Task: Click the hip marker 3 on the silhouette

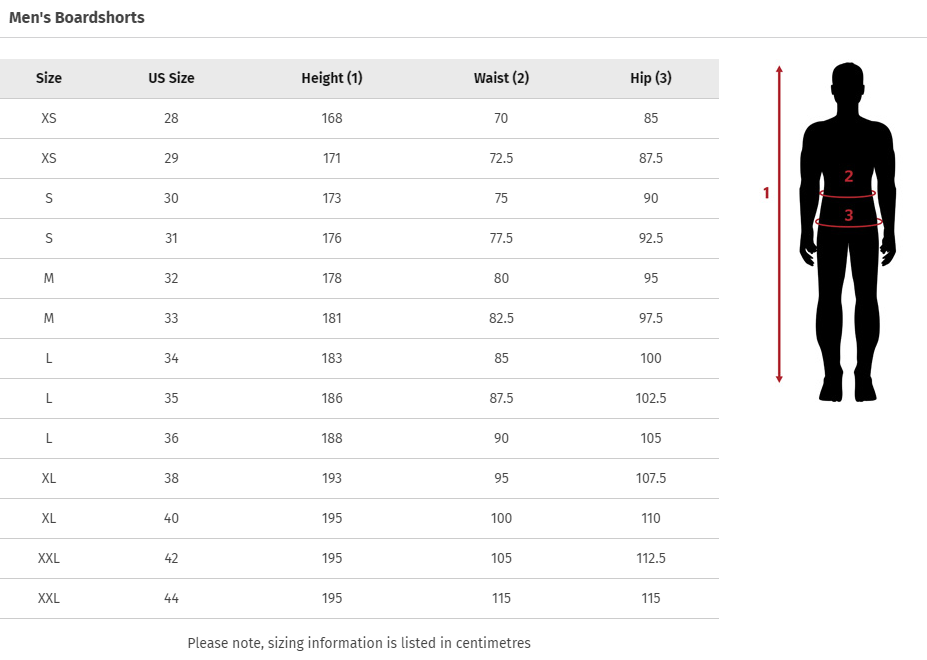Action: 848,215
